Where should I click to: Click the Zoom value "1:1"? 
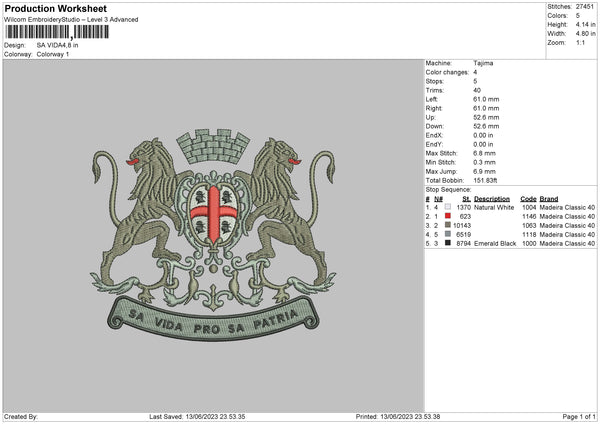point(580,42)
